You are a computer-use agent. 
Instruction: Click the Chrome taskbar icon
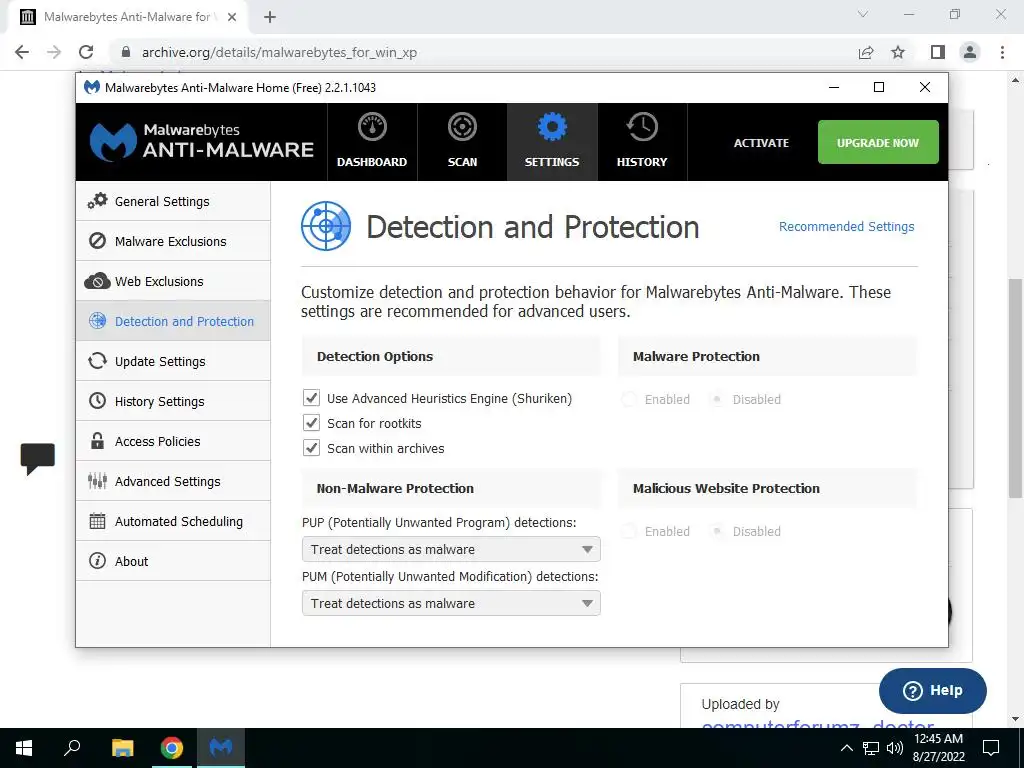172,748
